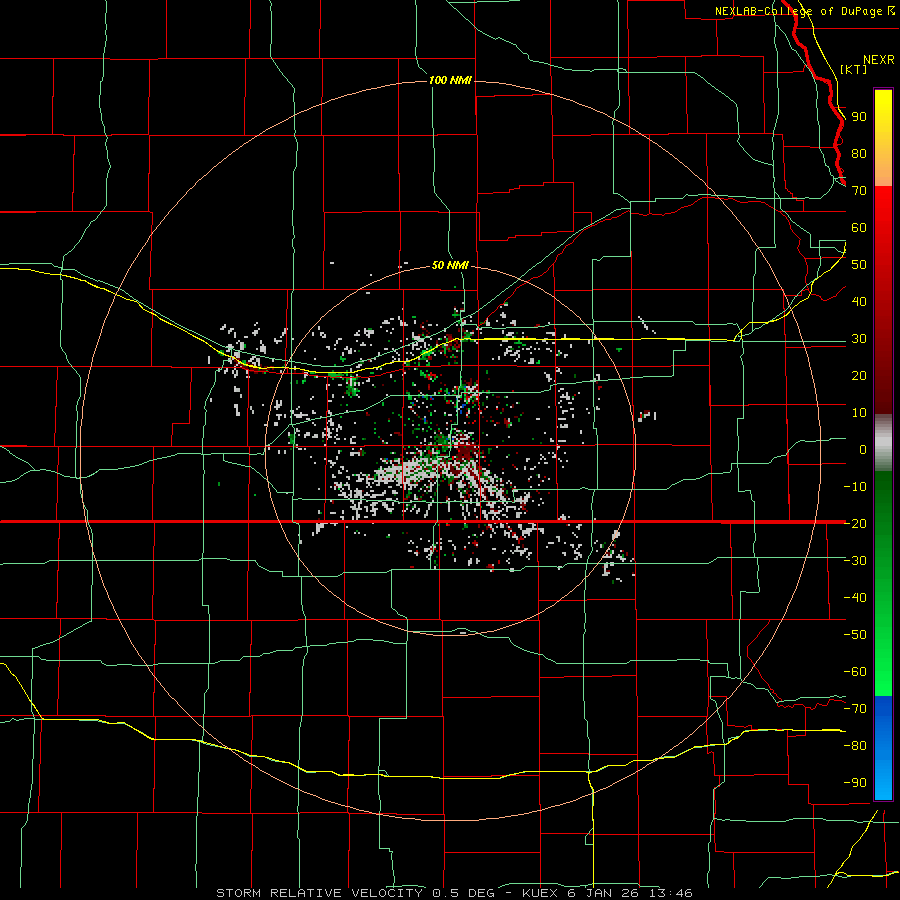This screenshot has height=900, width=900.
Task: Pick the 60 value on the velocity scale
Action: pos(859,227)
